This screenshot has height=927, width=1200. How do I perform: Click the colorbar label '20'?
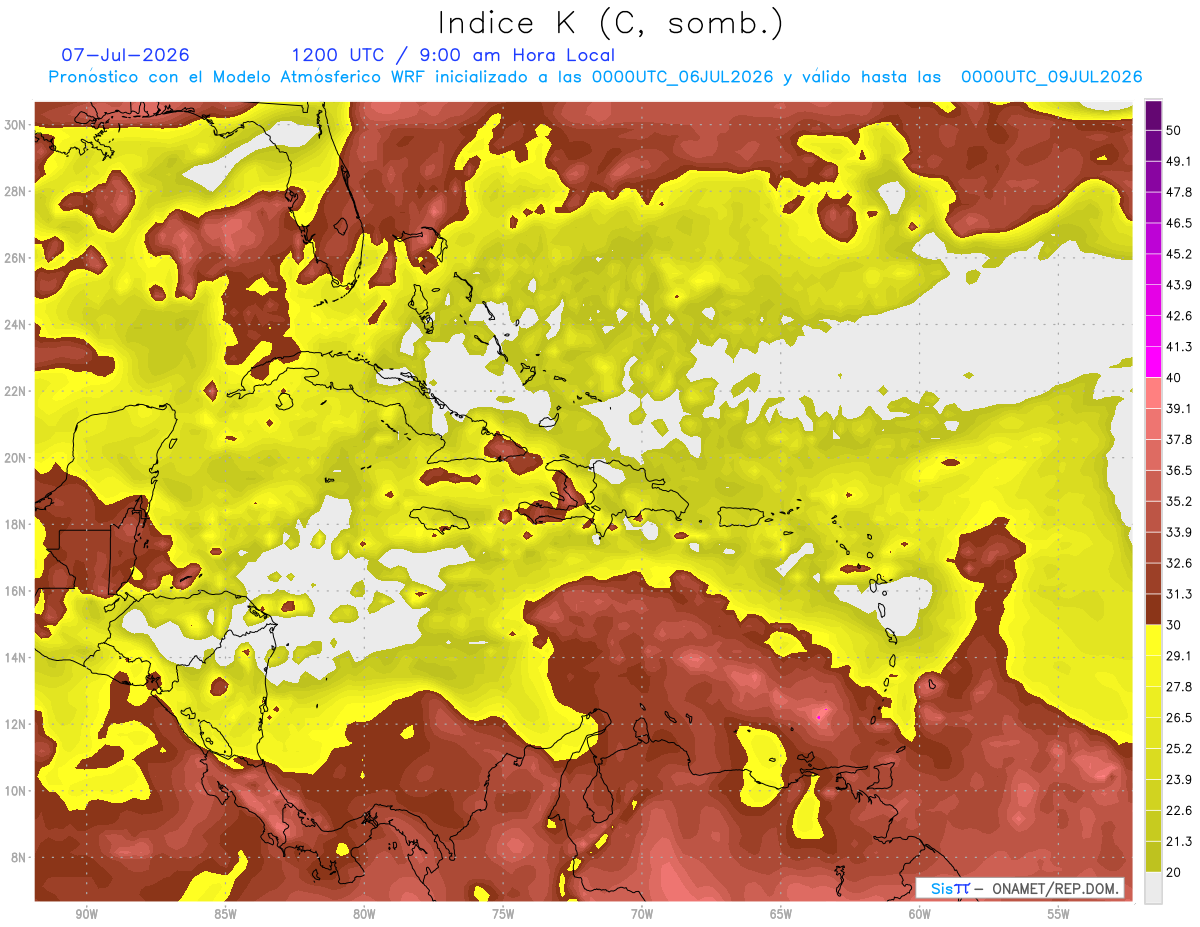[1175, 873]
